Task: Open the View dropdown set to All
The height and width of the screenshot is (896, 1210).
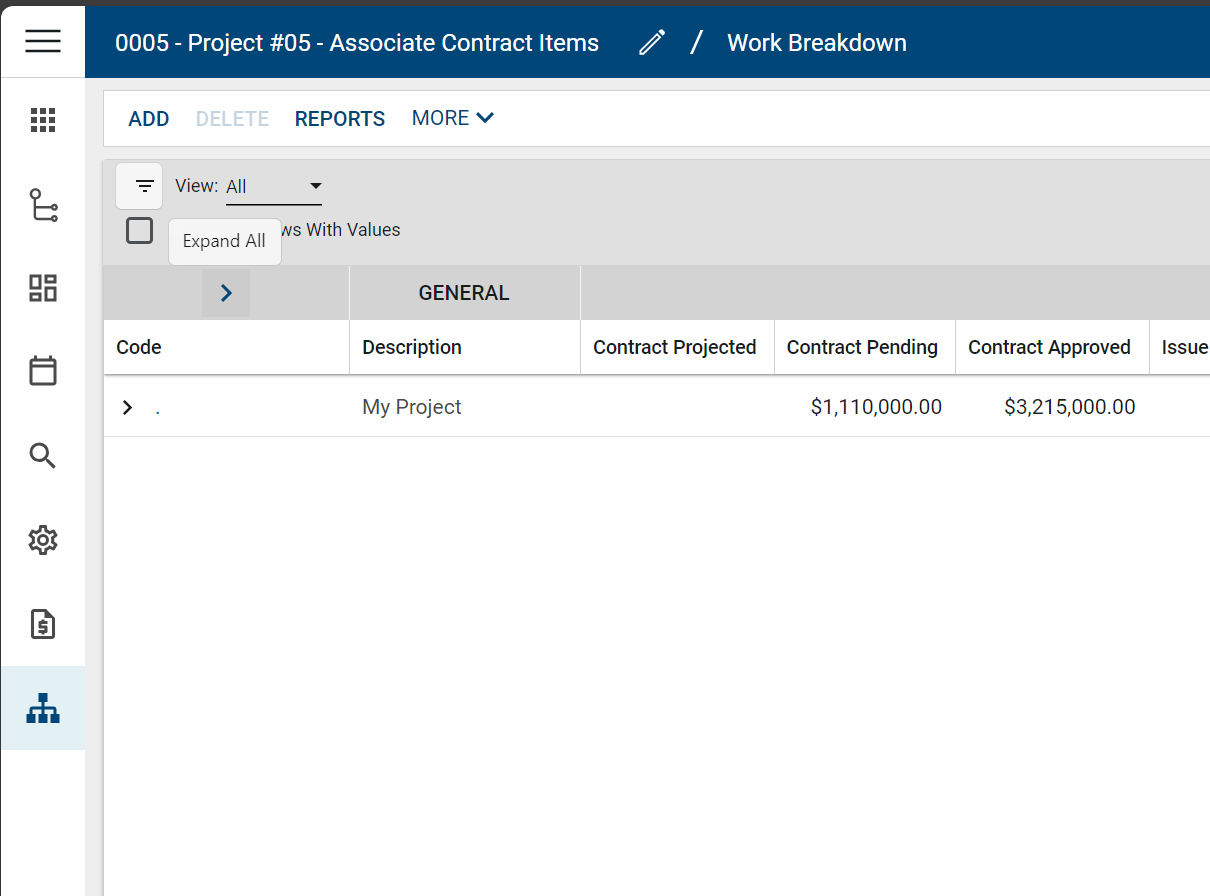Action: [273, 187]
